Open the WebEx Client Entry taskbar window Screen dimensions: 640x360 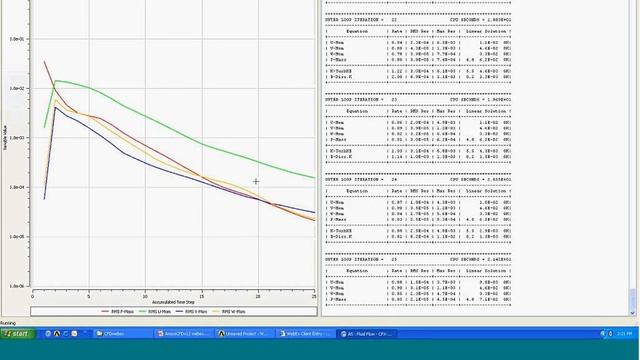pos(306,333)
